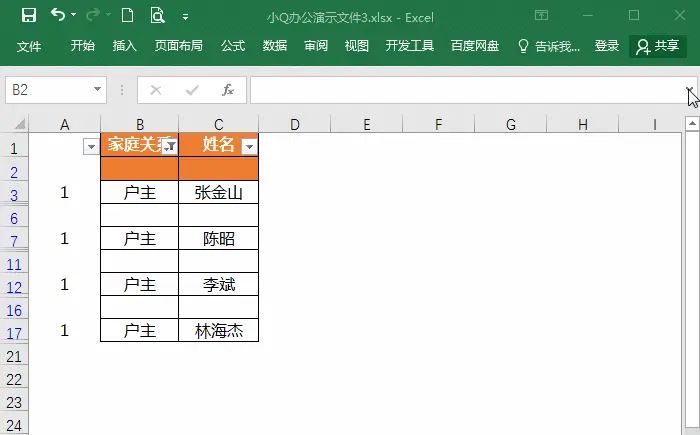Open the 文件 menu
Image resolution: width=700 pixels, height=435 pixels.
coord(29,46)
